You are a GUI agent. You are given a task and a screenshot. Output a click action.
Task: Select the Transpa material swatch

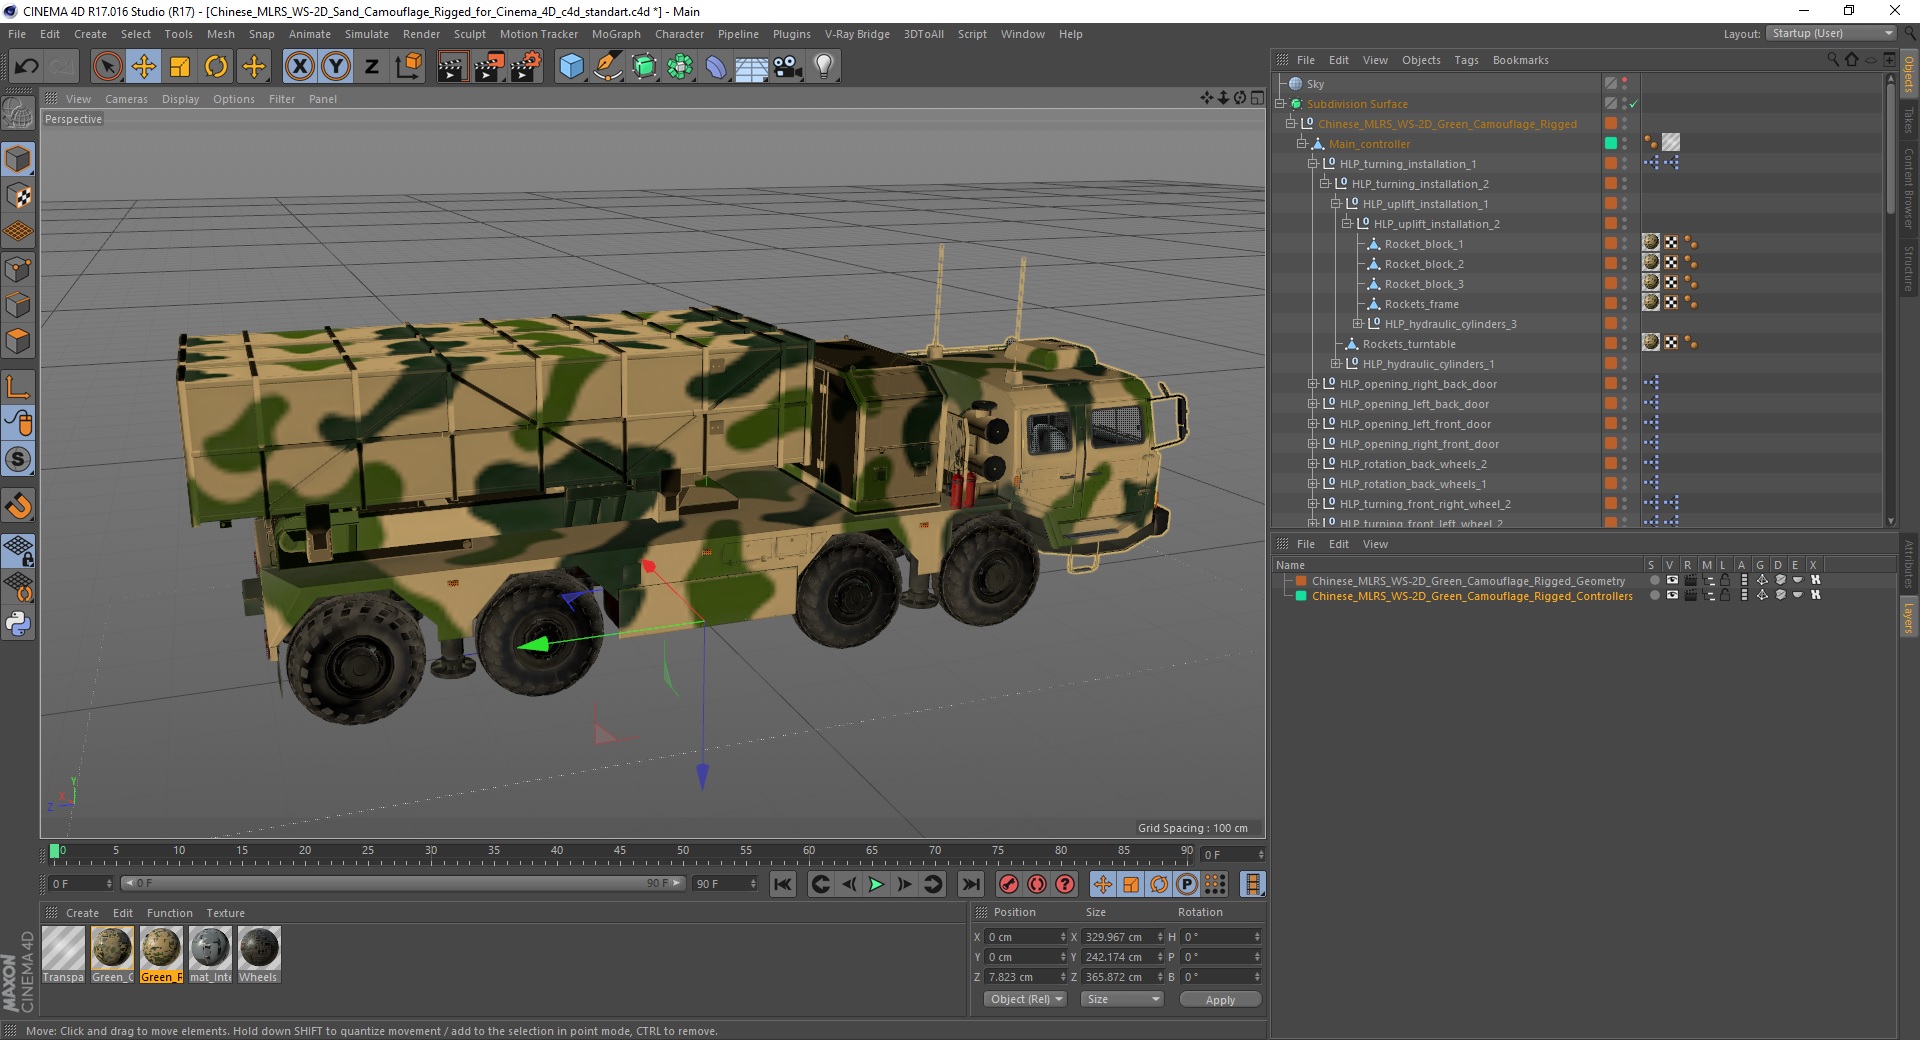click(63, 954)
